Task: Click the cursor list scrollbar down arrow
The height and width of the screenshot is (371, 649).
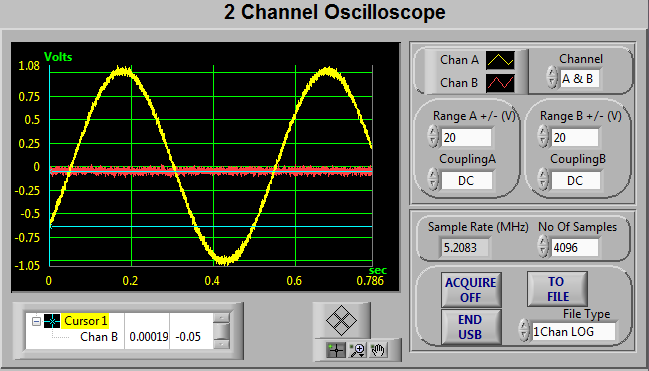Action: (222, 344)
